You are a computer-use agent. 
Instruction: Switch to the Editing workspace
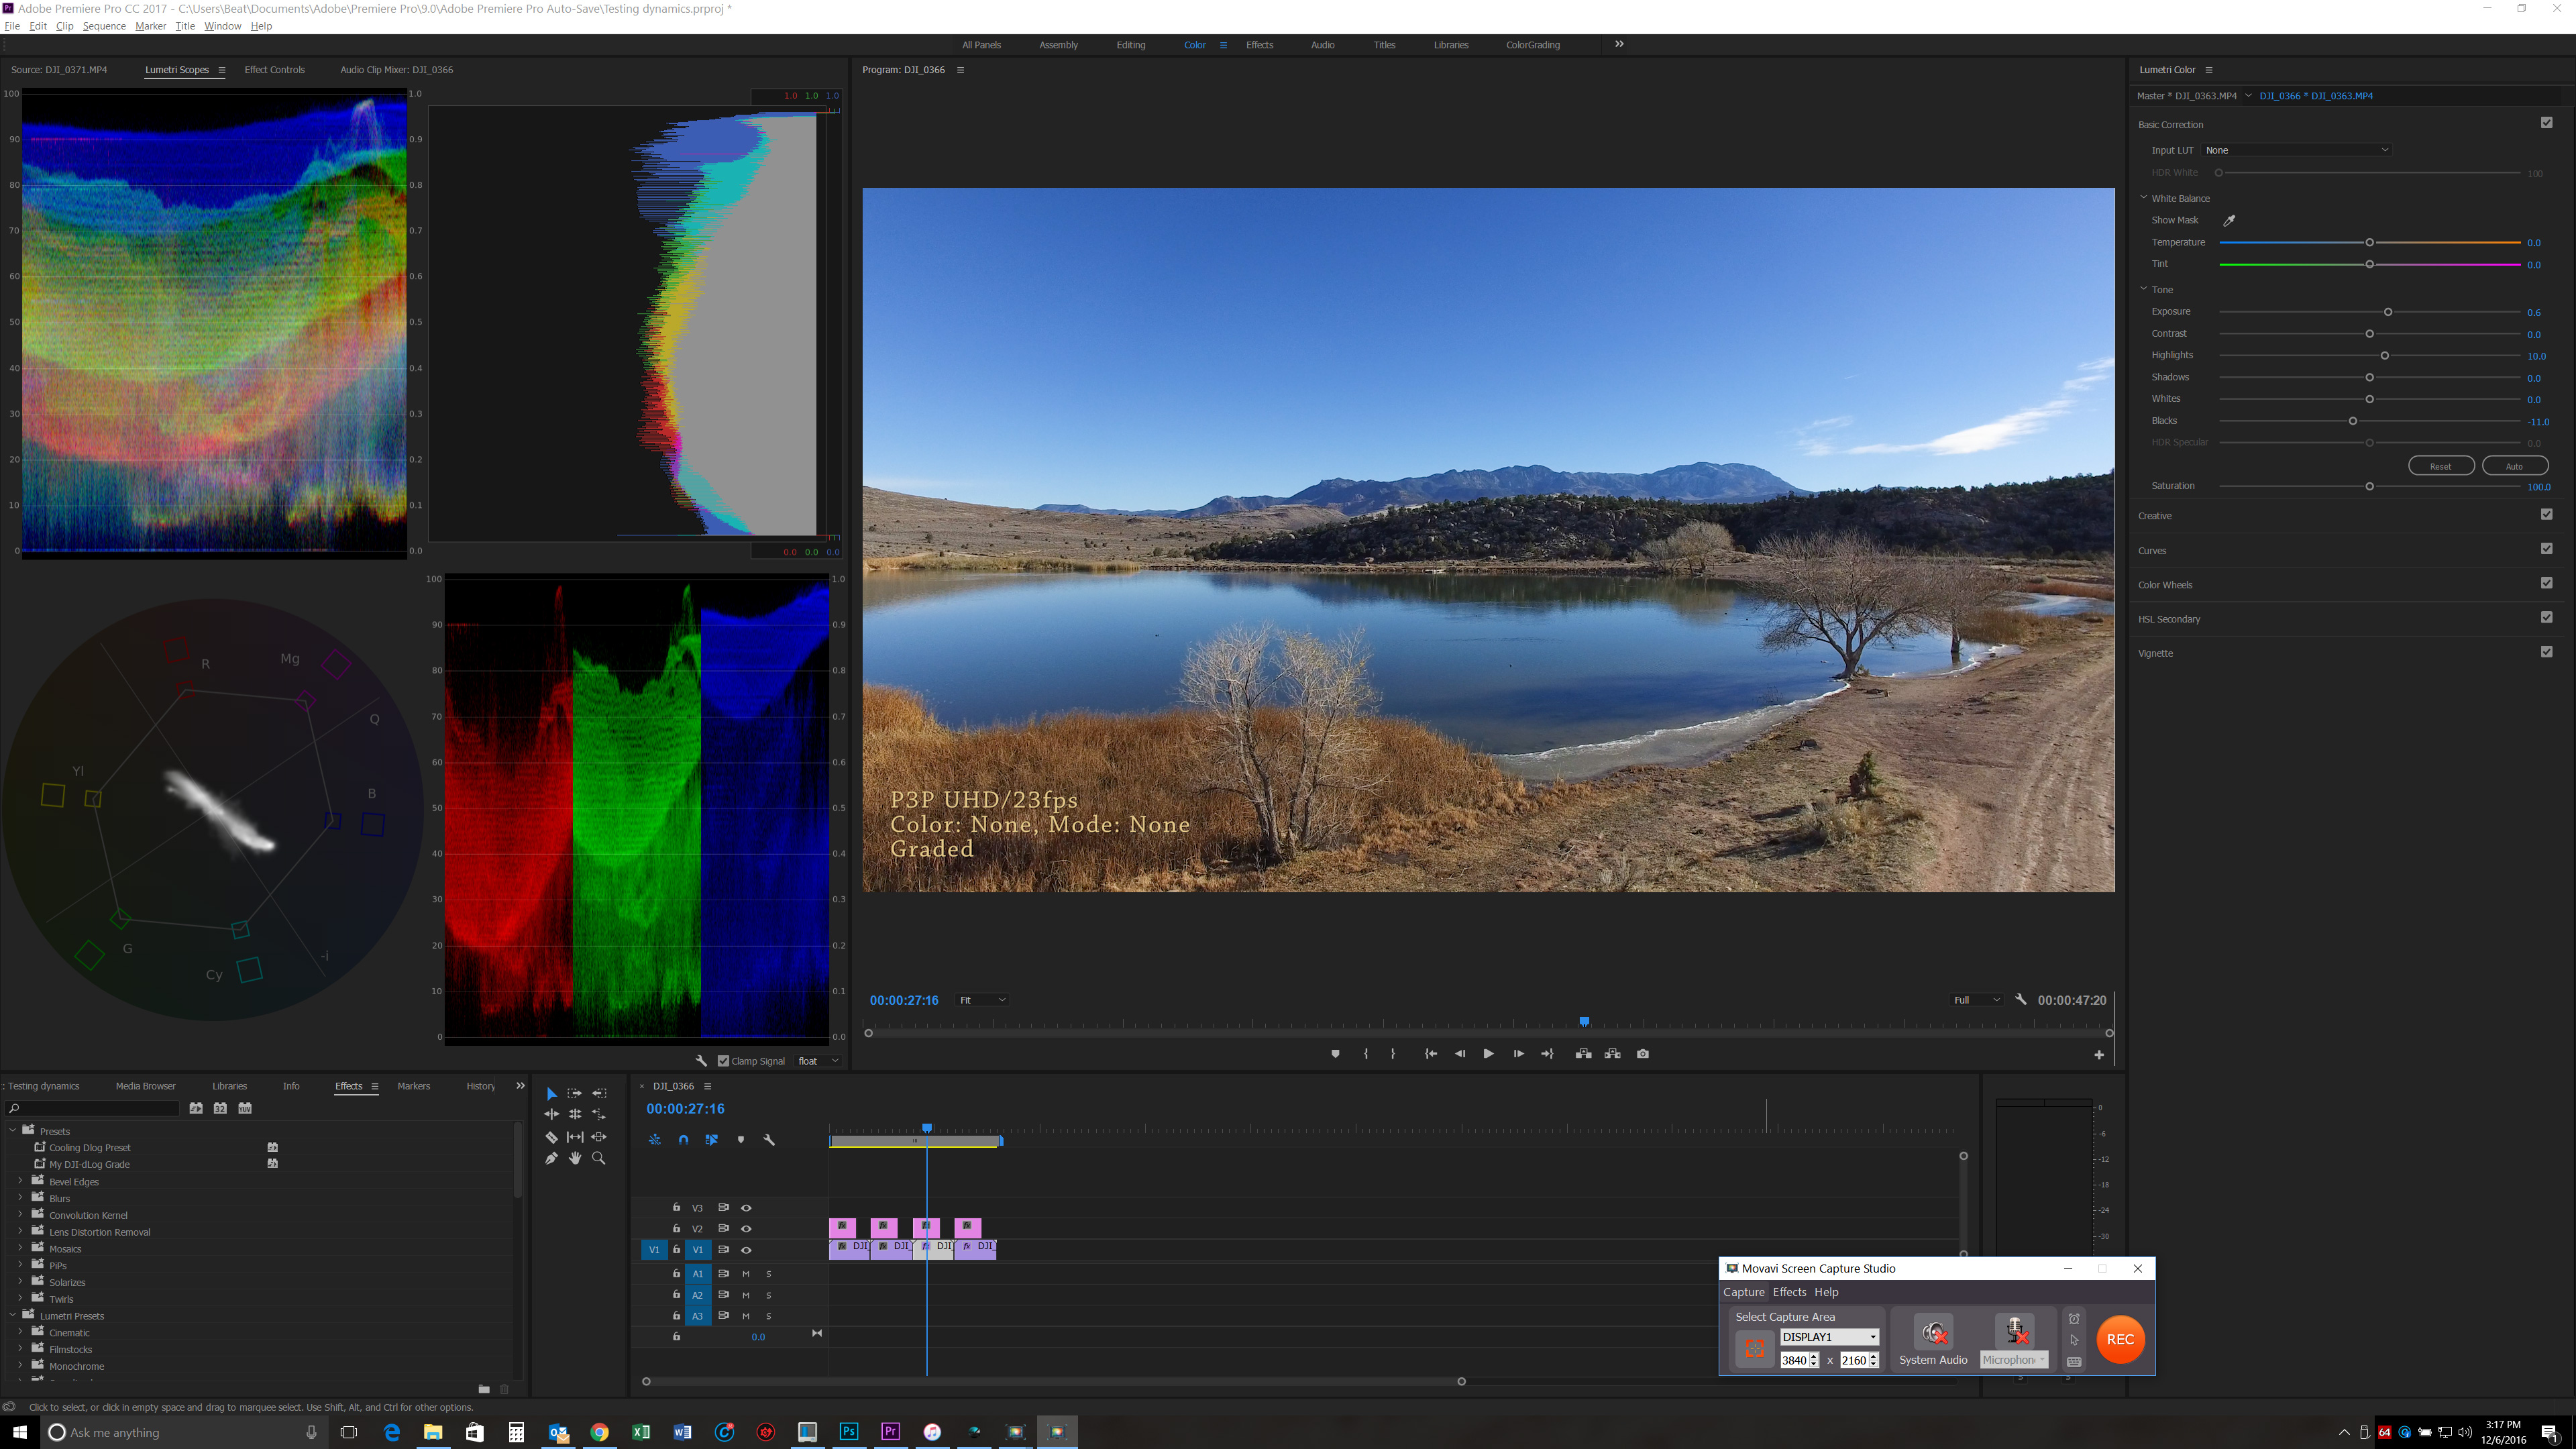pyautogui.click(x=1130, y=45)
